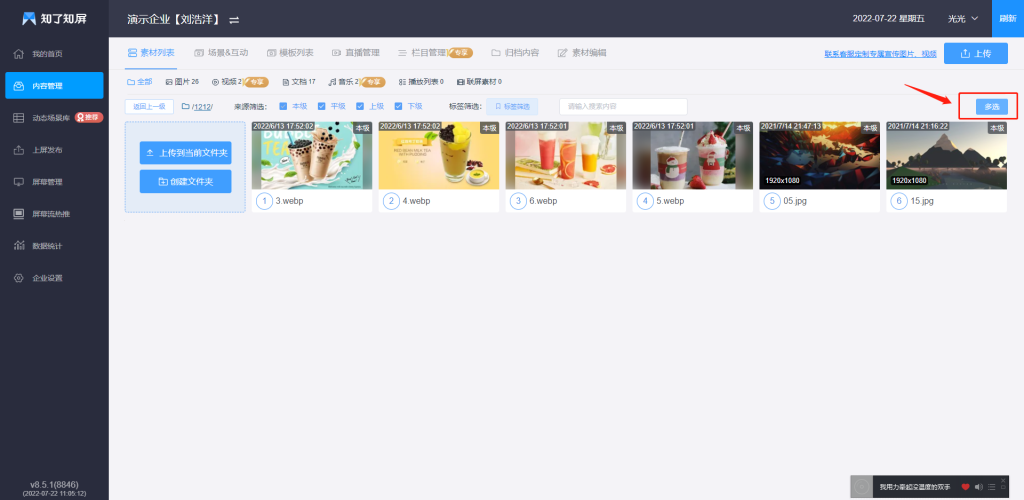Filter materials by 图片 26
Viewport: 1024px width, 500px height.
click(182, 82)
